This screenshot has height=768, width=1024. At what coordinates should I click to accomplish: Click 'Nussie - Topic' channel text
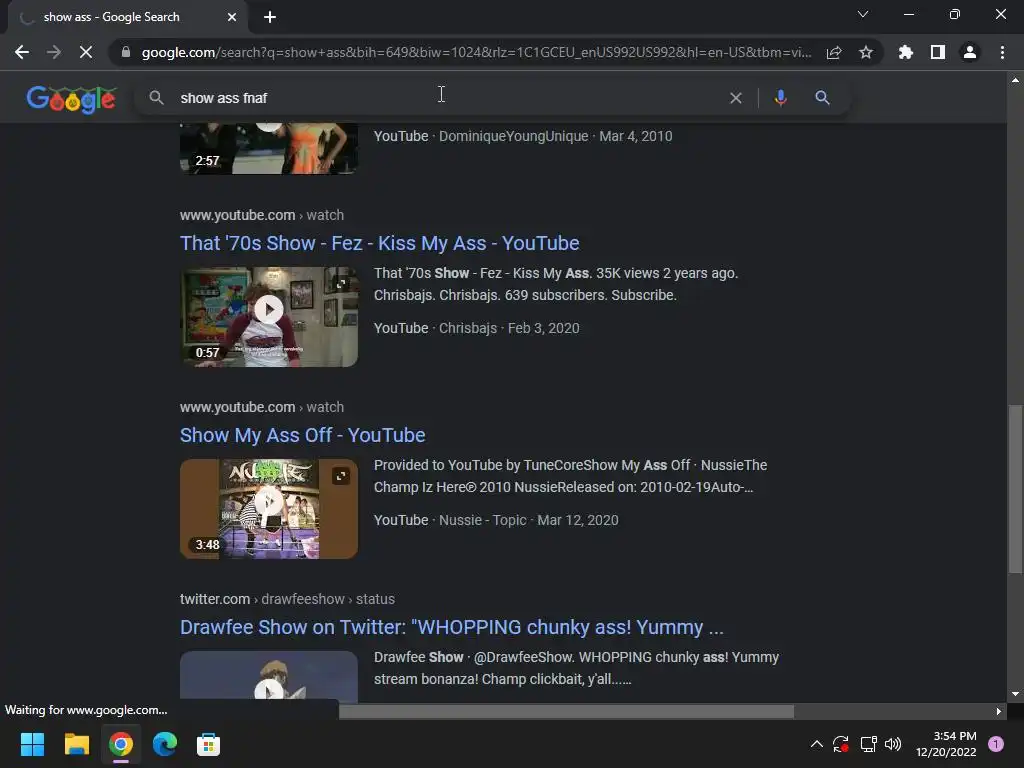(x=483, y=520)
